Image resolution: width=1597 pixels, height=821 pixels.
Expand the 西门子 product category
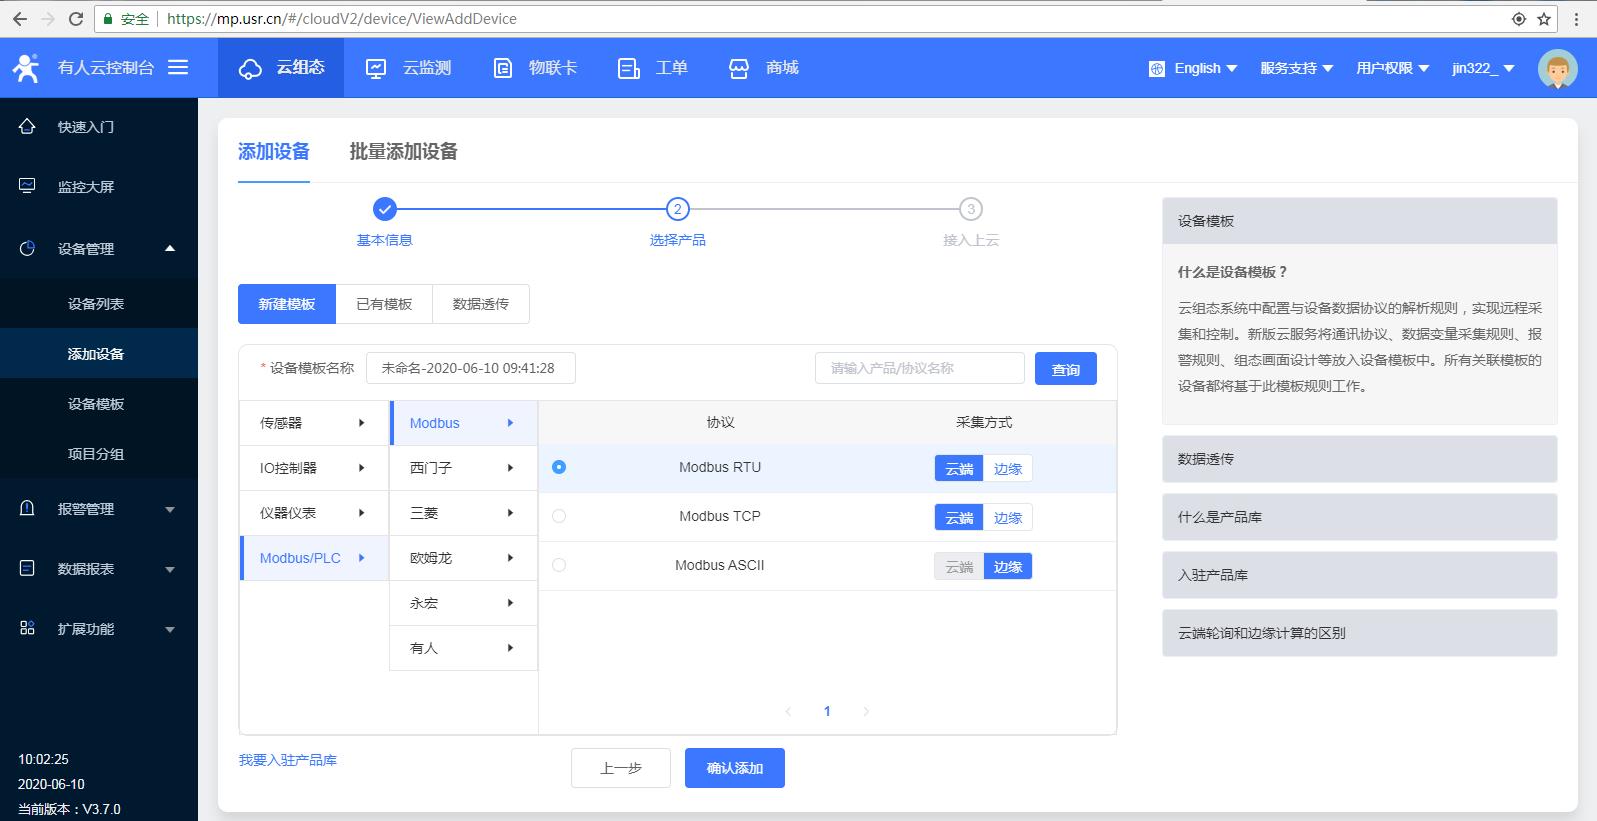click(x=463, y=468)
